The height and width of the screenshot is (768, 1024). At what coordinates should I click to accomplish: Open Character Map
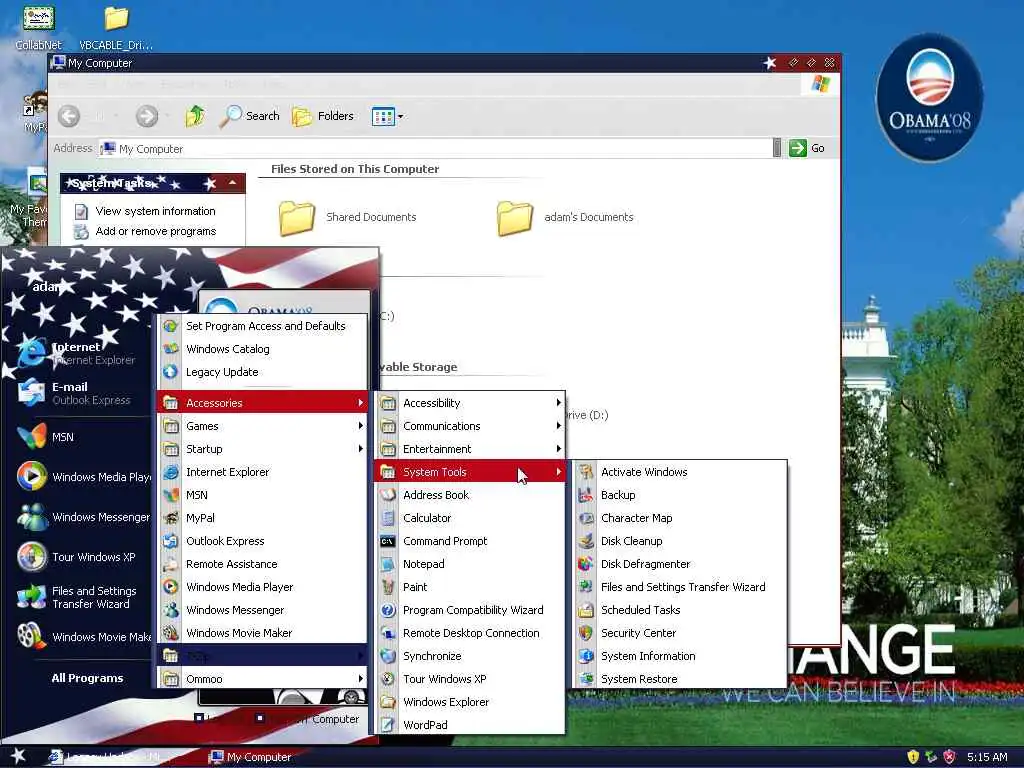679,518
